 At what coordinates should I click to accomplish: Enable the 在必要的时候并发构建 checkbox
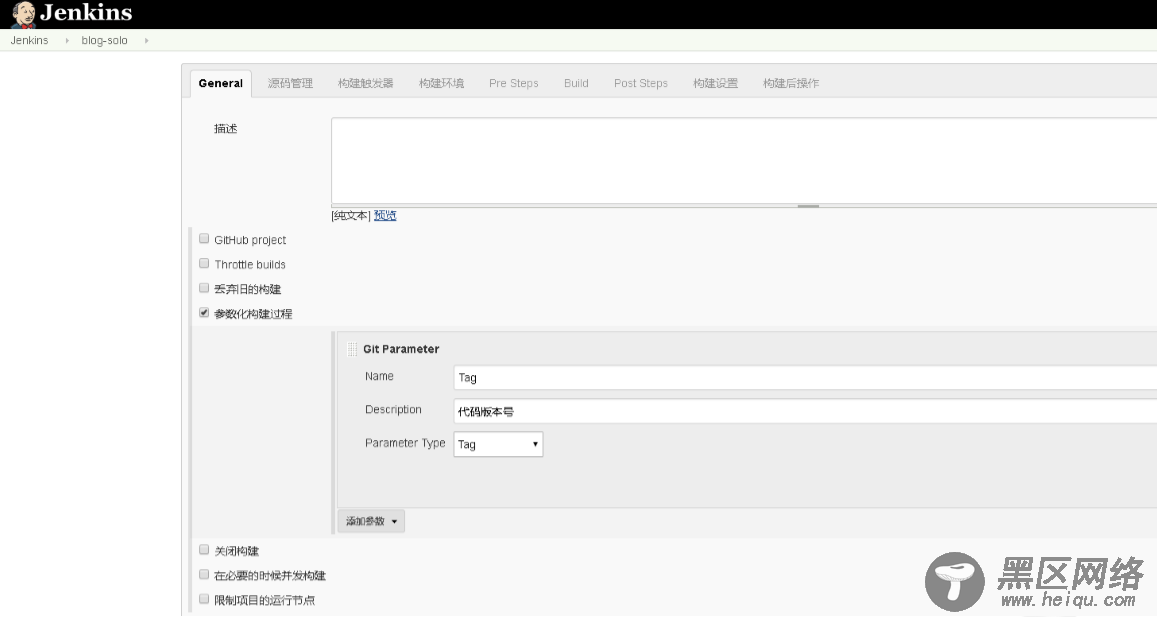pos(204,574)
